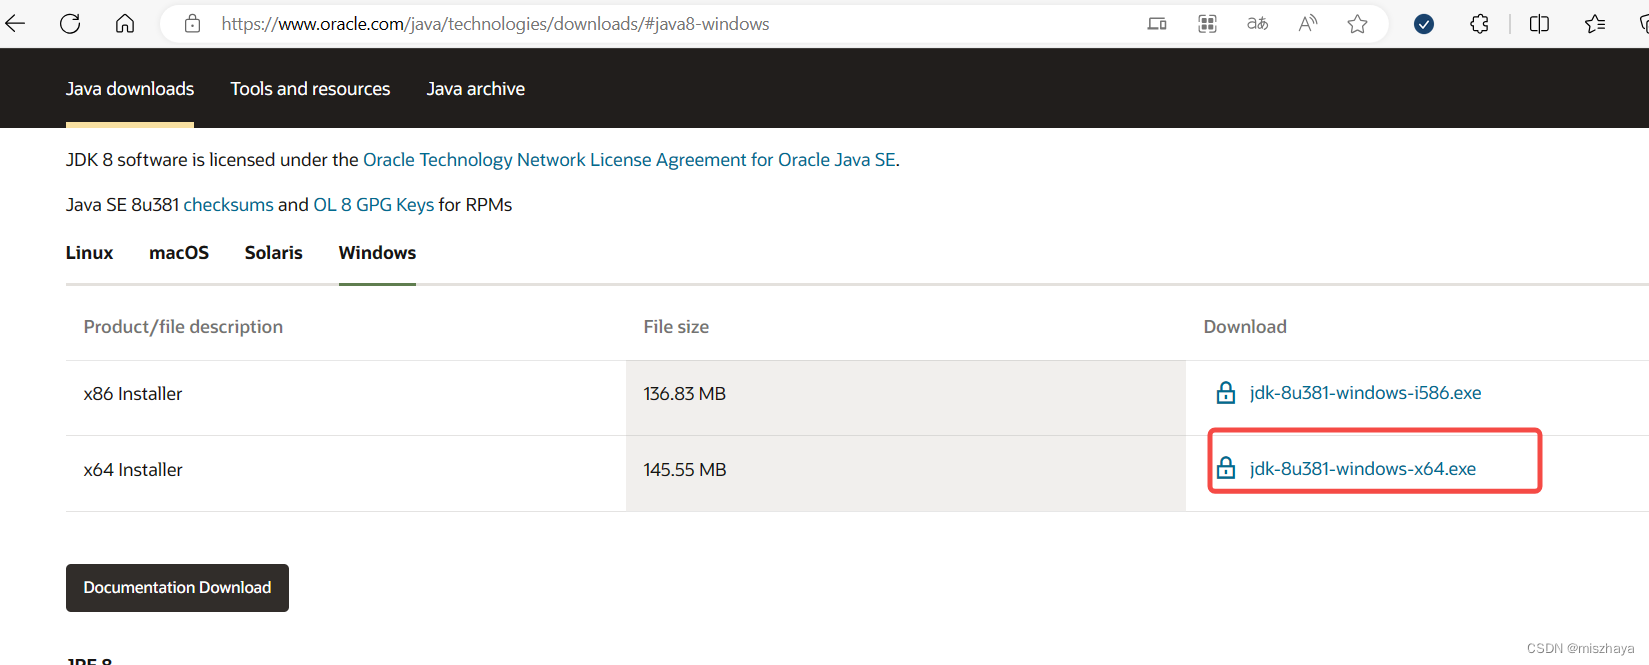Image resolution: width=1649 pixels, height=665 pixels.
Task: Open the checksums link
Action: 228,205
